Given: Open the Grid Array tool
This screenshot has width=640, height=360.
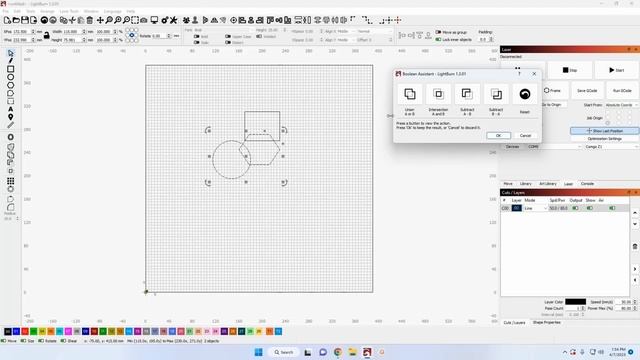Looking at the screenshot, I should coord(11,181).
